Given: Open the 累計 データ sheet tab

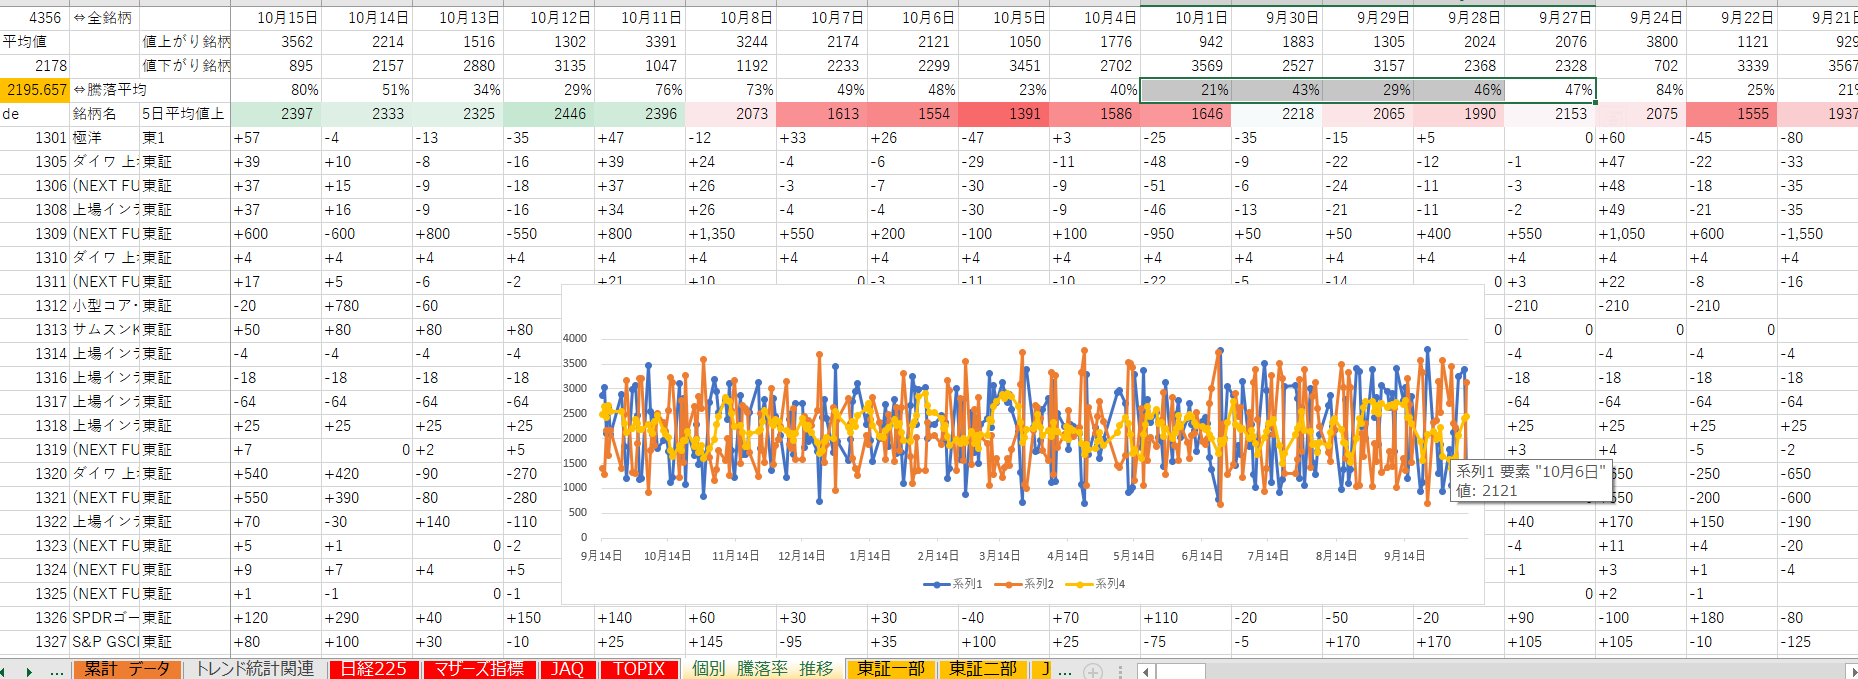Looking at the screenshot, I should tap(127, 669).
